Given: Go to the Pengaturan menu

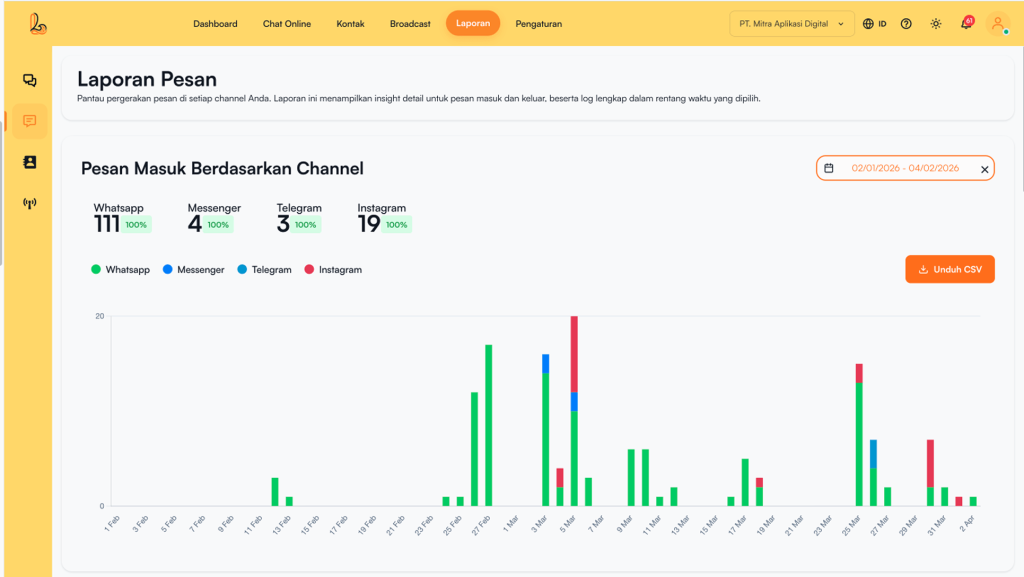Looking at the screenshot, I should coord(538,24).
